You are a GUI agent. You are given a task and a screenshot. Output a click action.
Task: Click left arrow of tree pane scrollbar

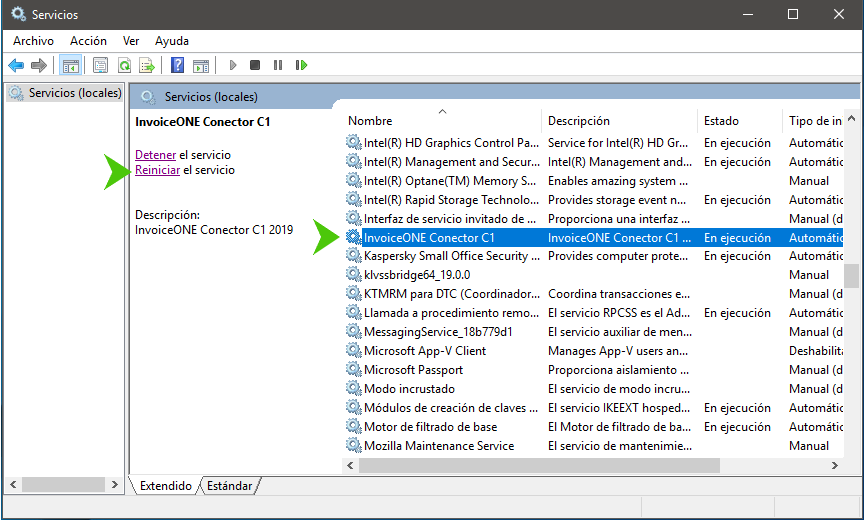point(13,485)
